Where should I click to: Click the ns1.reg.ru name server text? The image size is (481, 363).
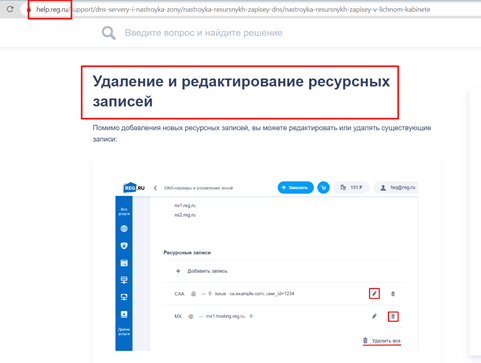pos(185,206)
